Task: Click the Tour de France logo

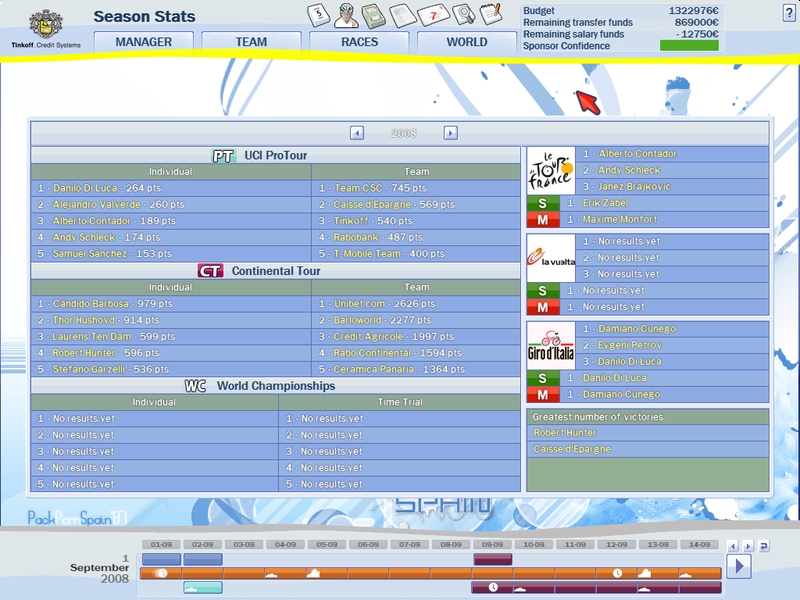Action: (550, 170)
